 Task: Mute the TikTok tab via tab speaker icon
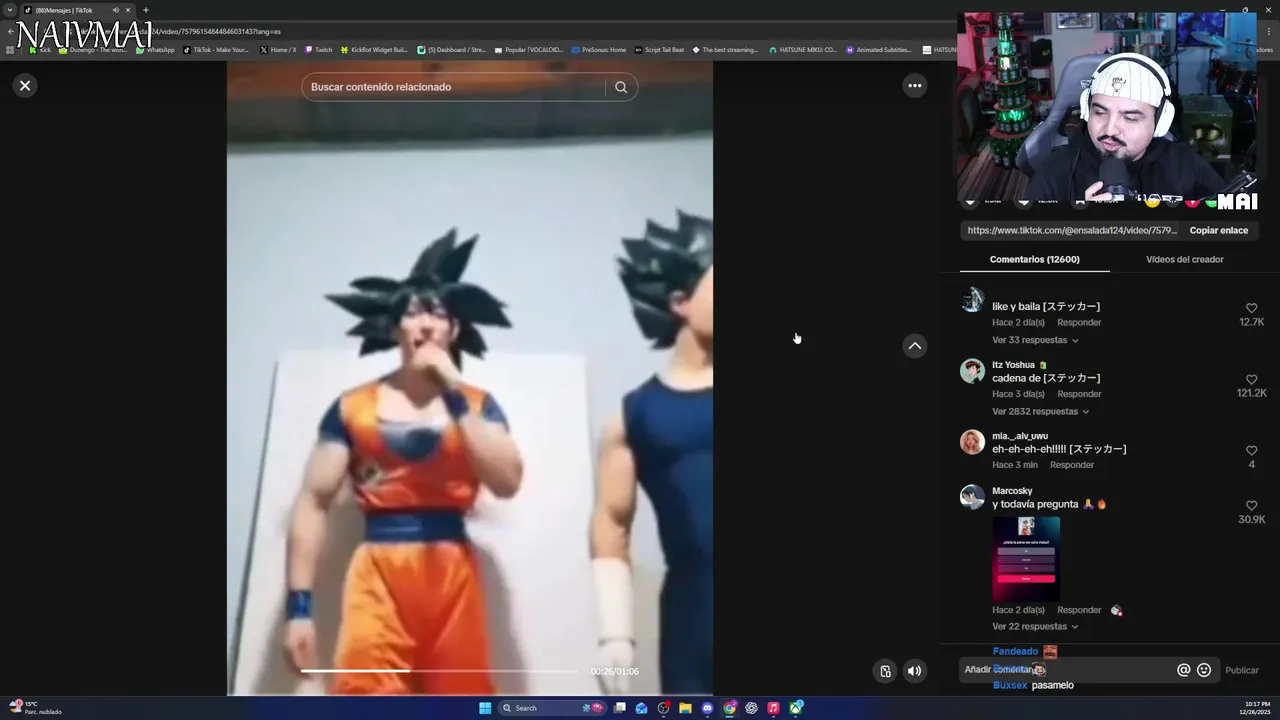click(x=116, y=10)
